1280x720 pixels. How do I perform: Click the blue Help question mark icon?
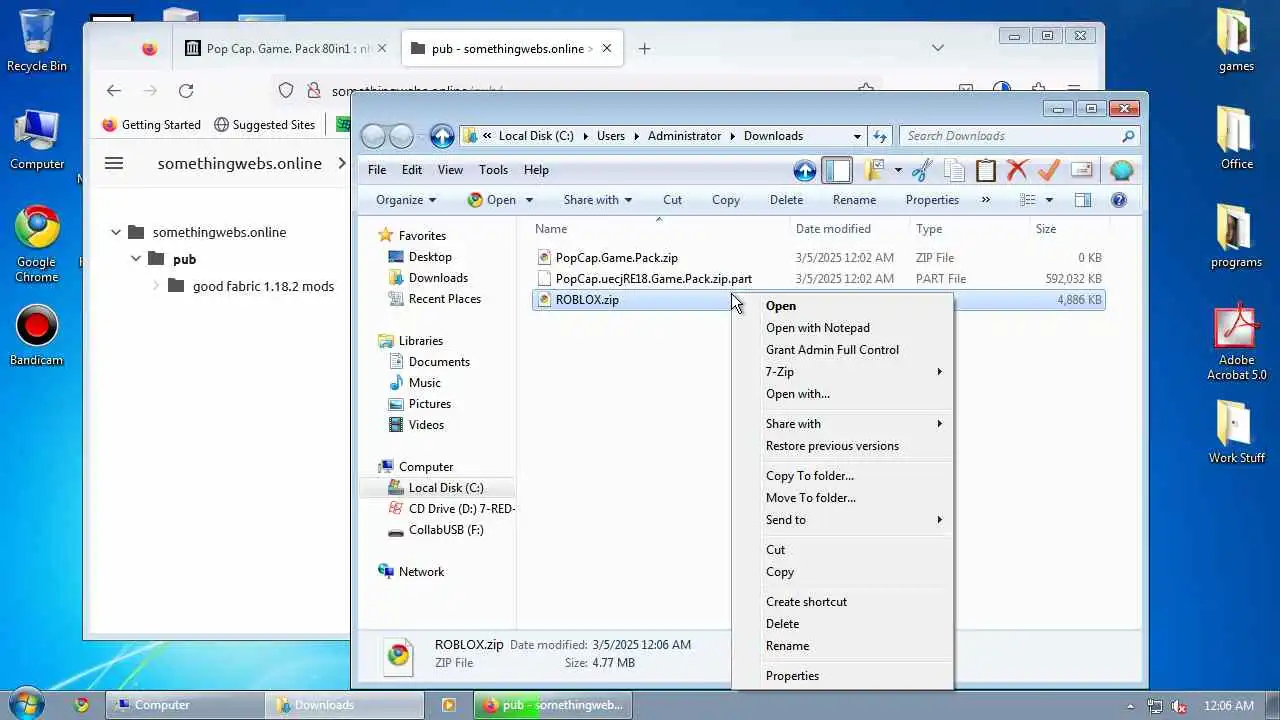[x=1119, y=200]
